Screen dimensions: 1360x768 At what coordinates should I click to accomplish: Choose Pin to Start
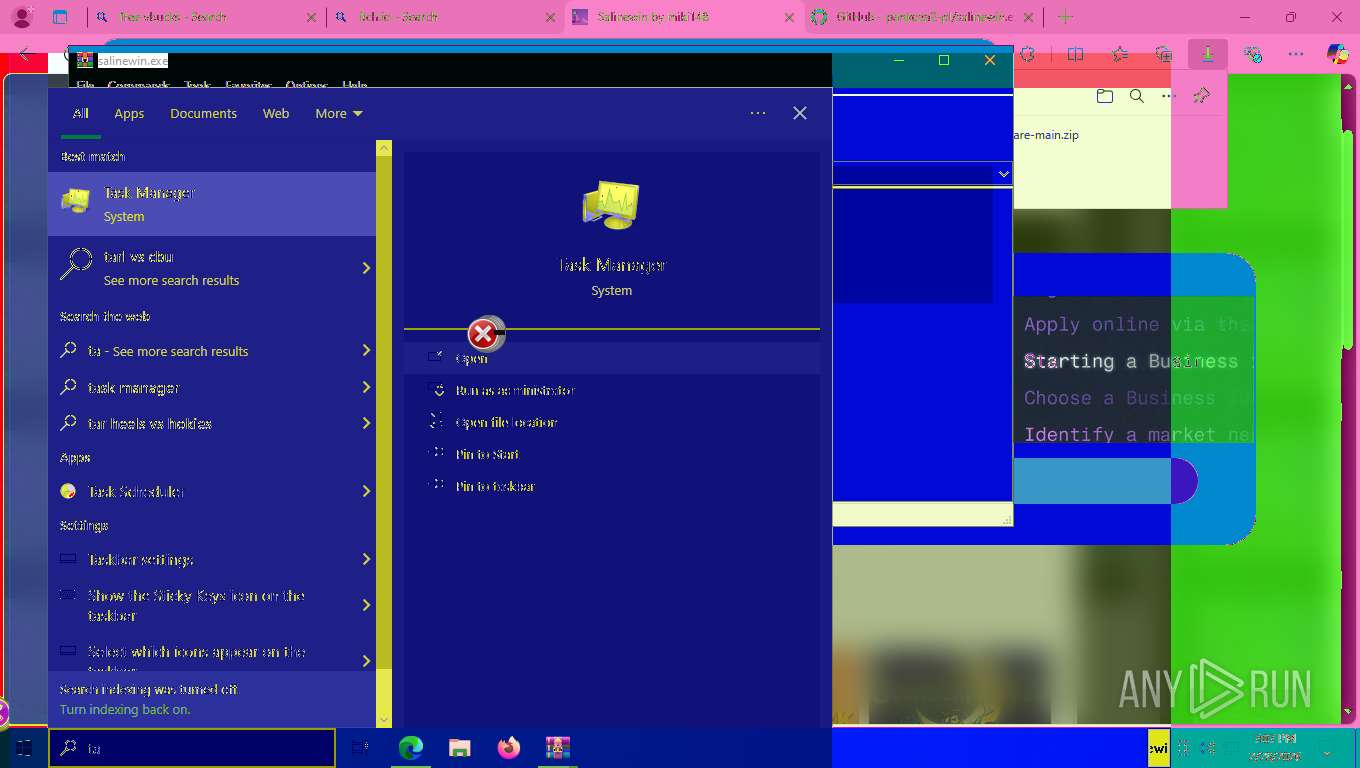612,454
